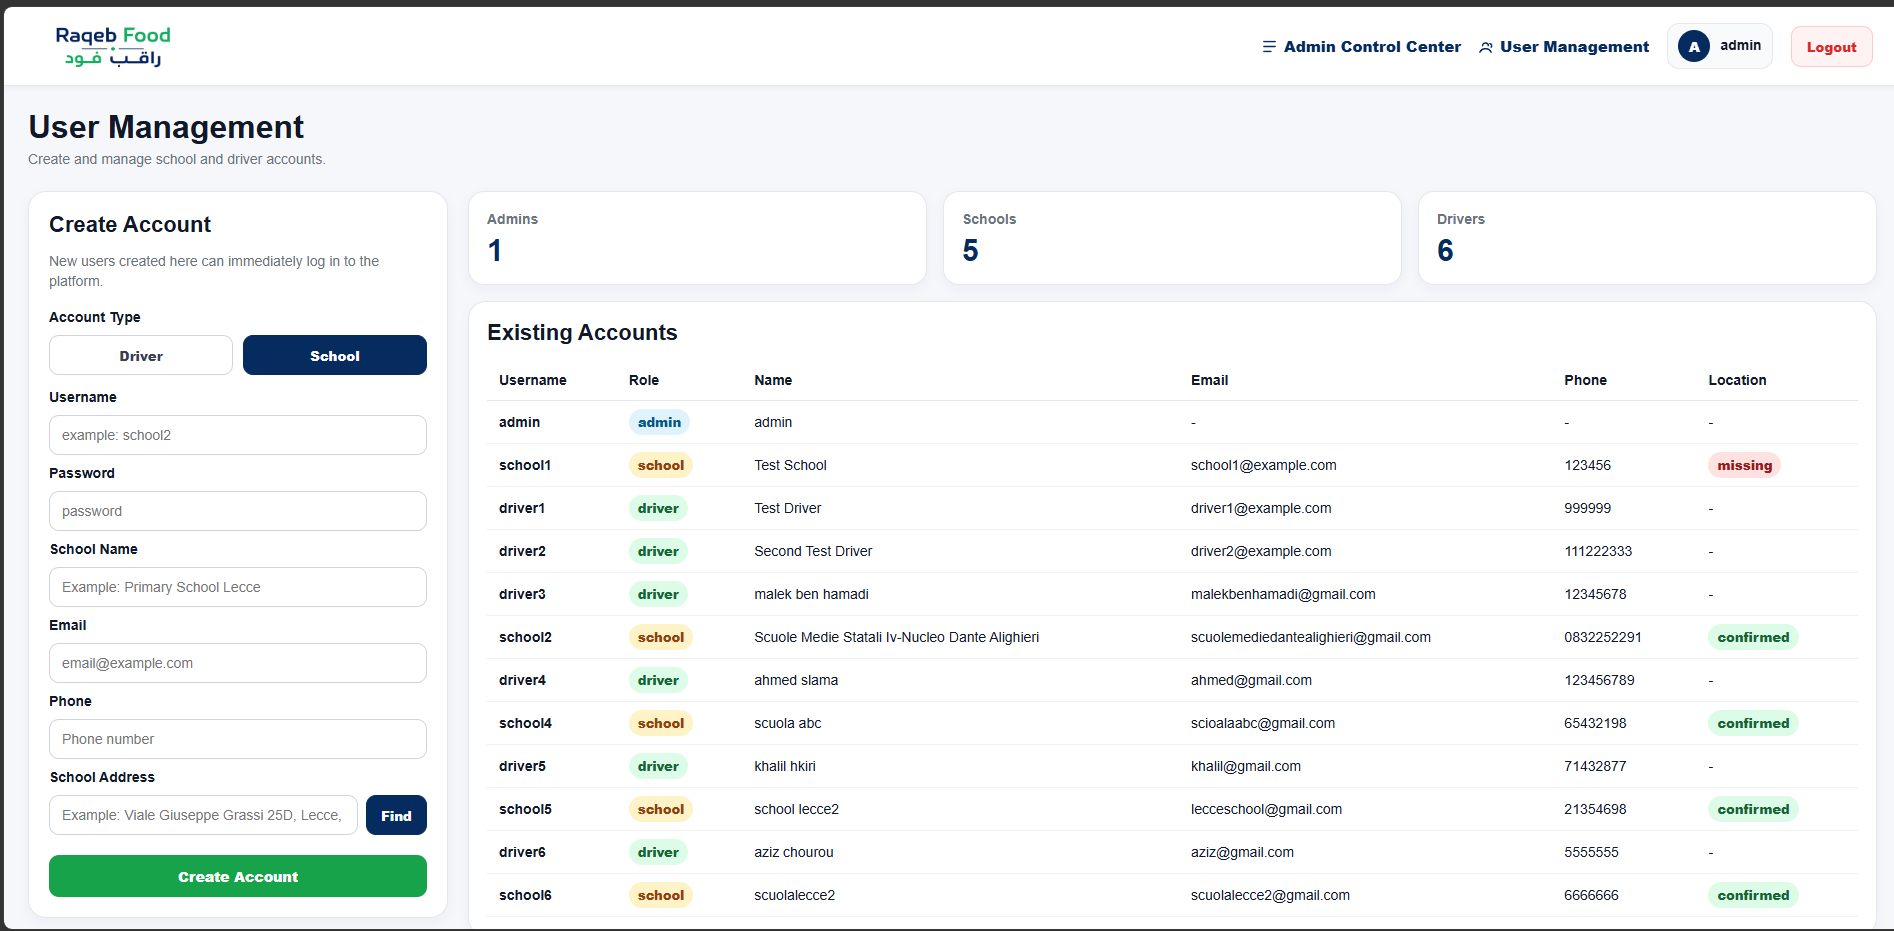This screenshot has height=931, width=1894.
Task: Click the Find address button
Action: pos(396,815)
